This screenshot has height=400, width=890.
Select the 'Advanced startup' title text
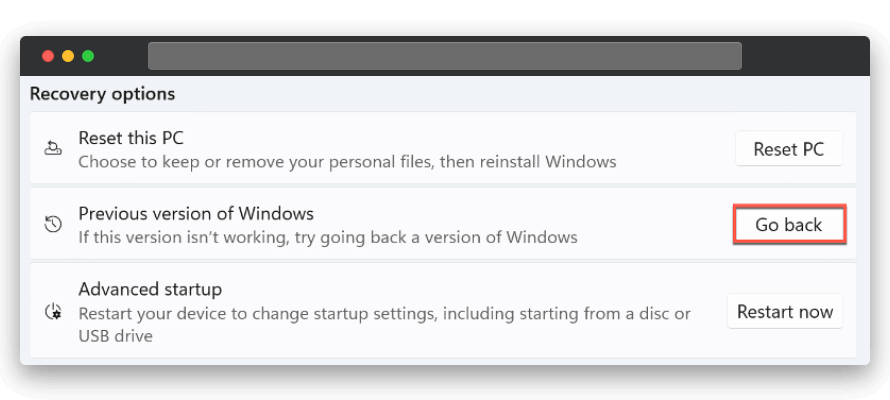pyautogui.click(x=150, y=289)
